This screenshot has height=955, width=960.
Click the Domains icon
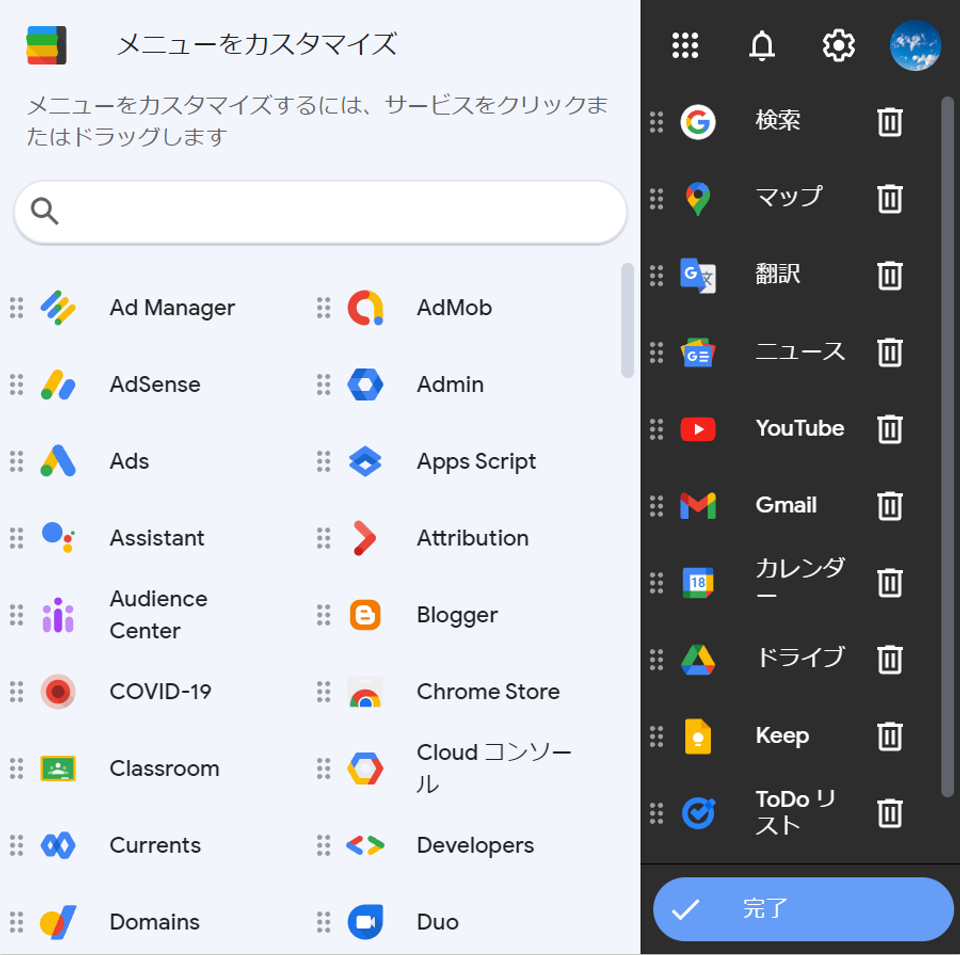pyautogui.click(x=58, y=922)
